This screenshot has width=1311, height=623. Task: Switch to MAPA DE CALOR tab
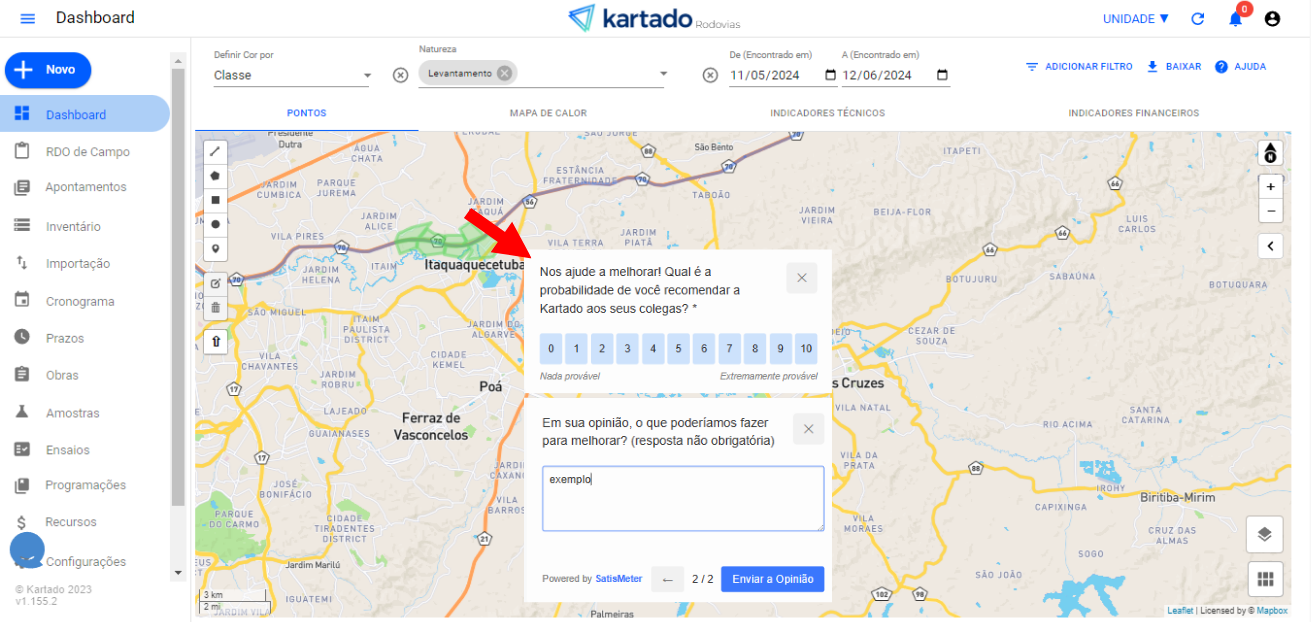(x=548, y=113)
